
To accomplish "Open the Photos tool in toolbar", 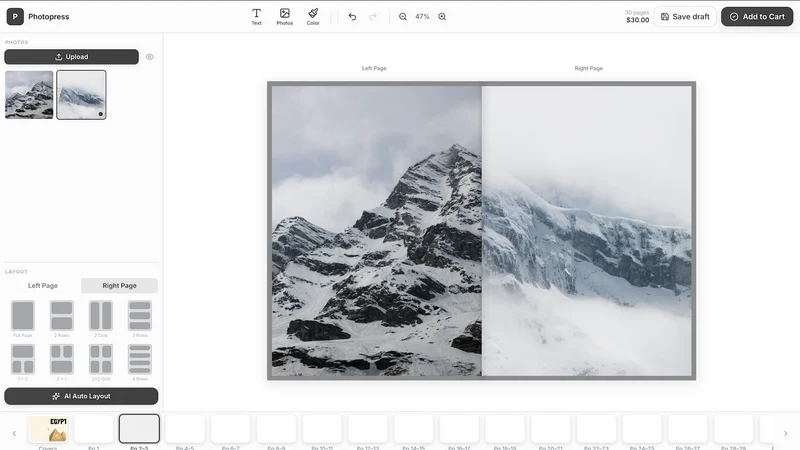I will pyautogui.click(x=285, y=16).
